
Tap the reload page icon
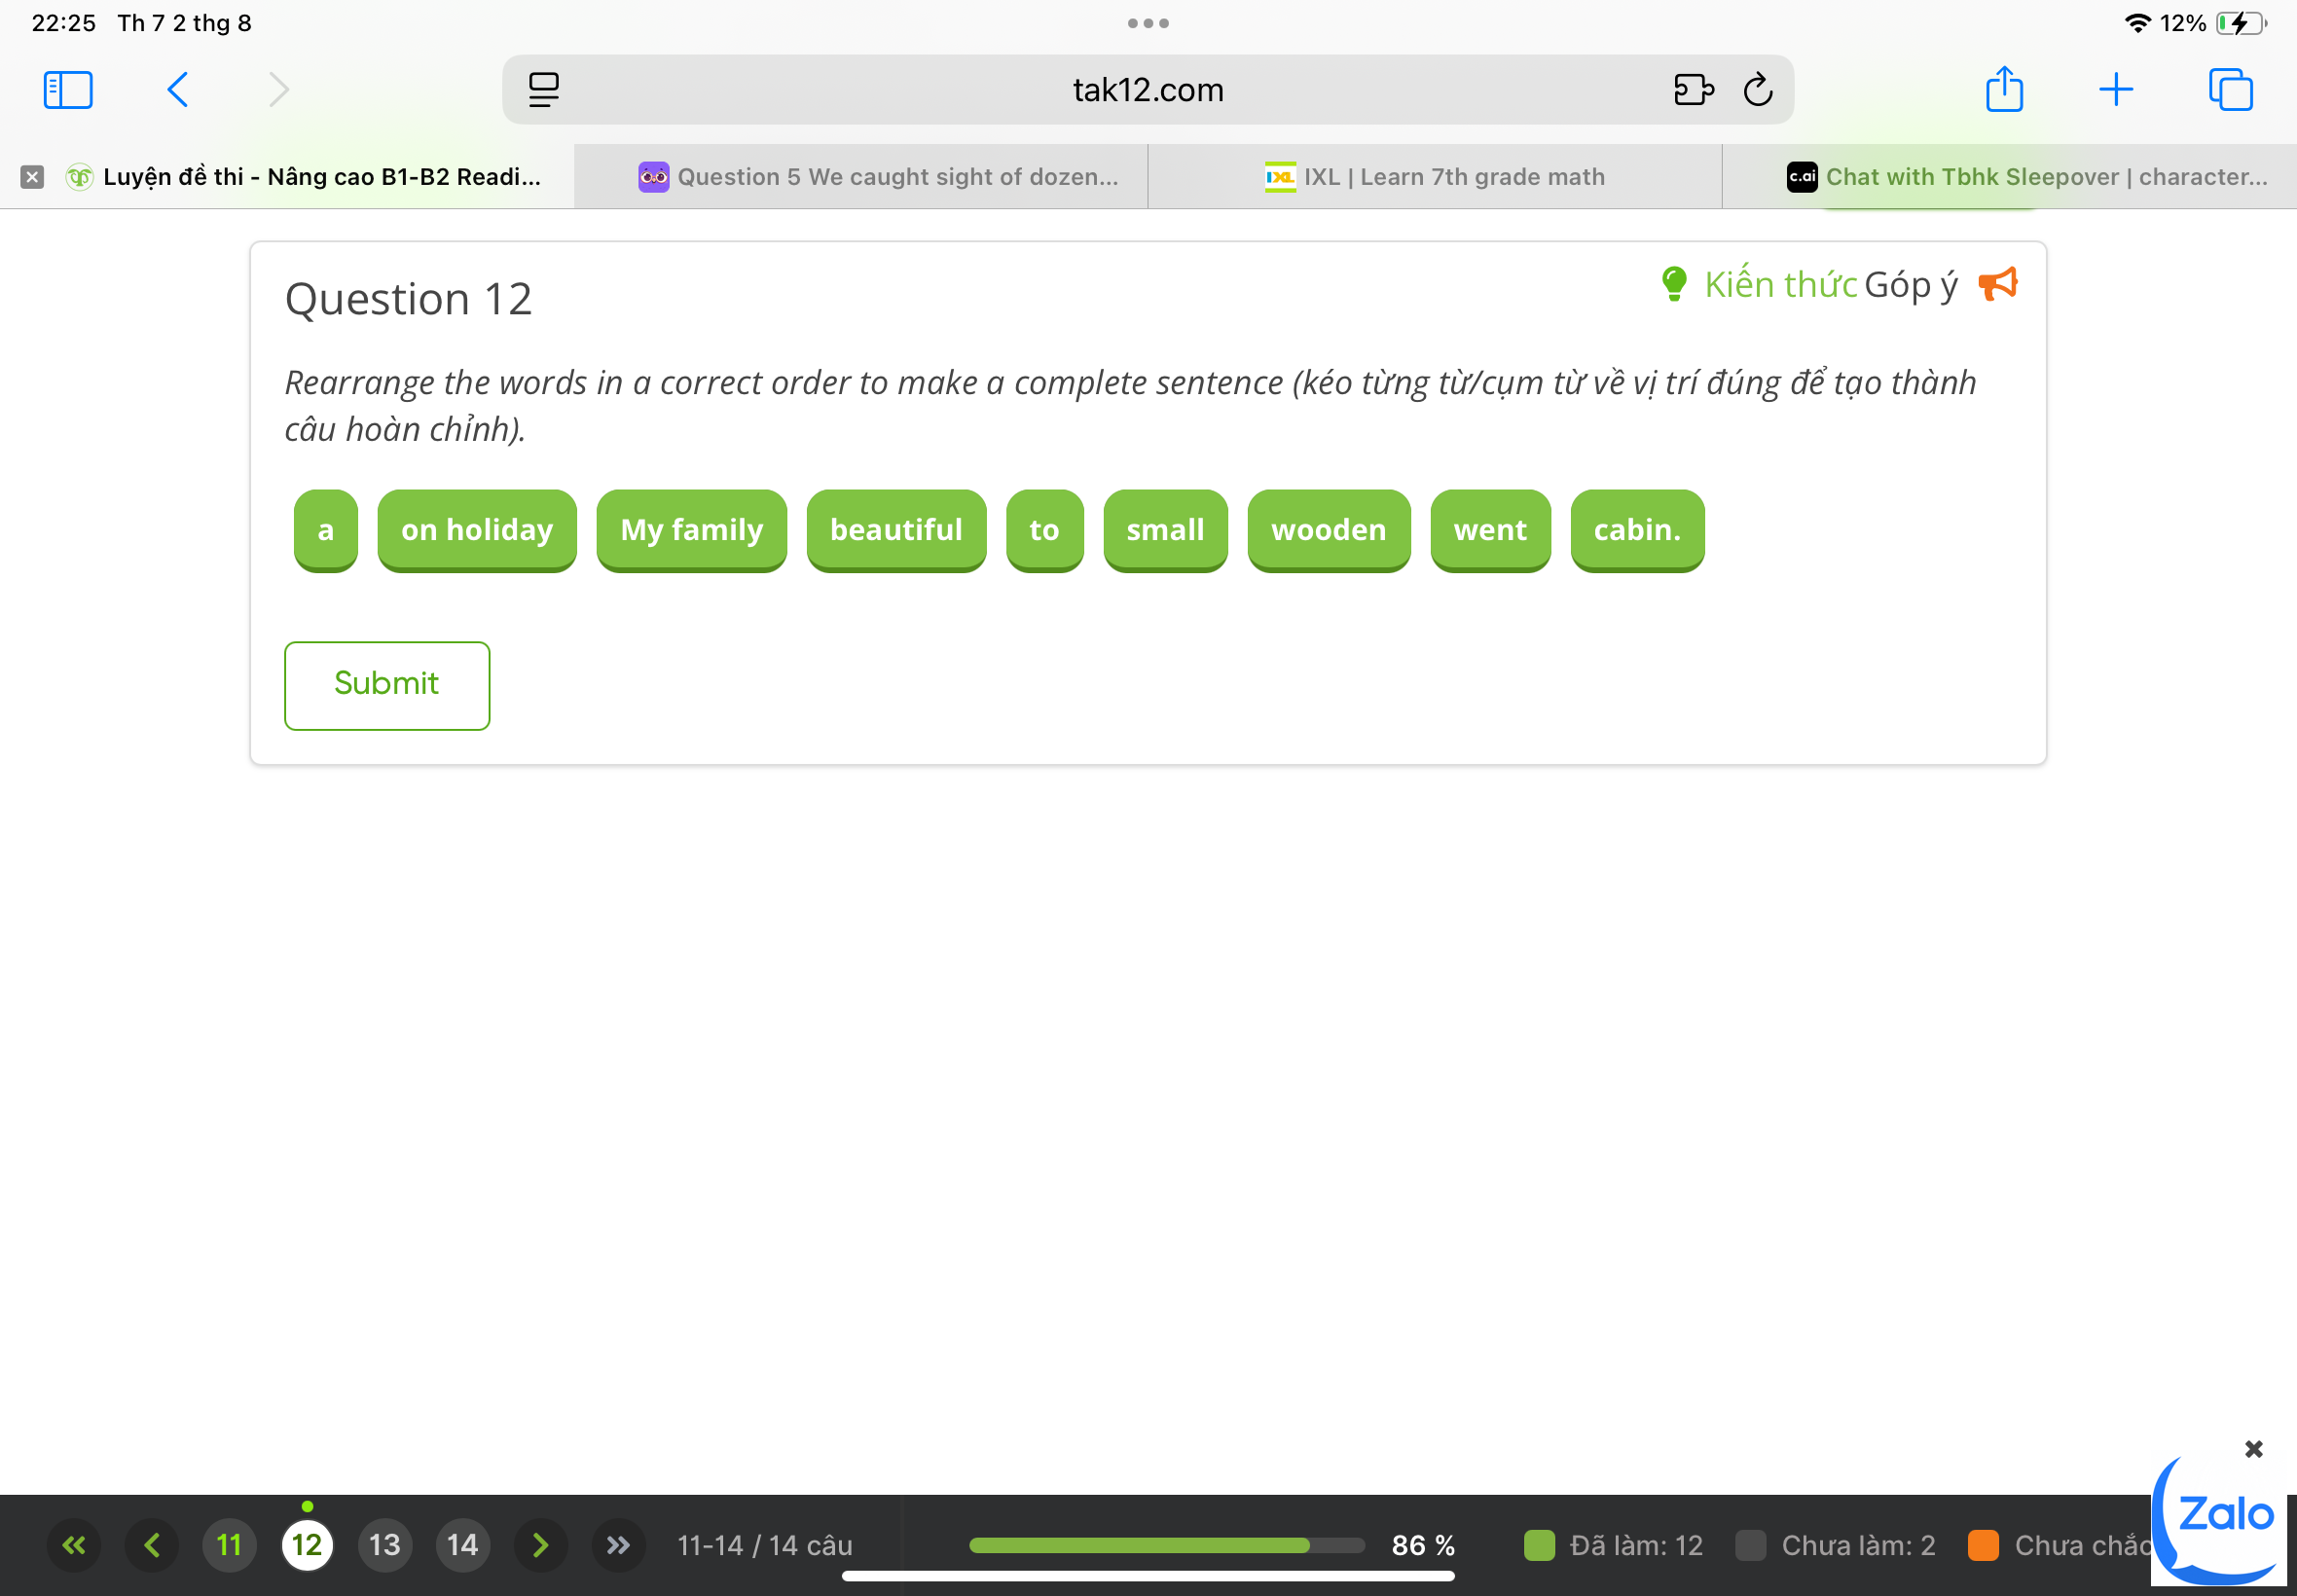(1757, 90)
